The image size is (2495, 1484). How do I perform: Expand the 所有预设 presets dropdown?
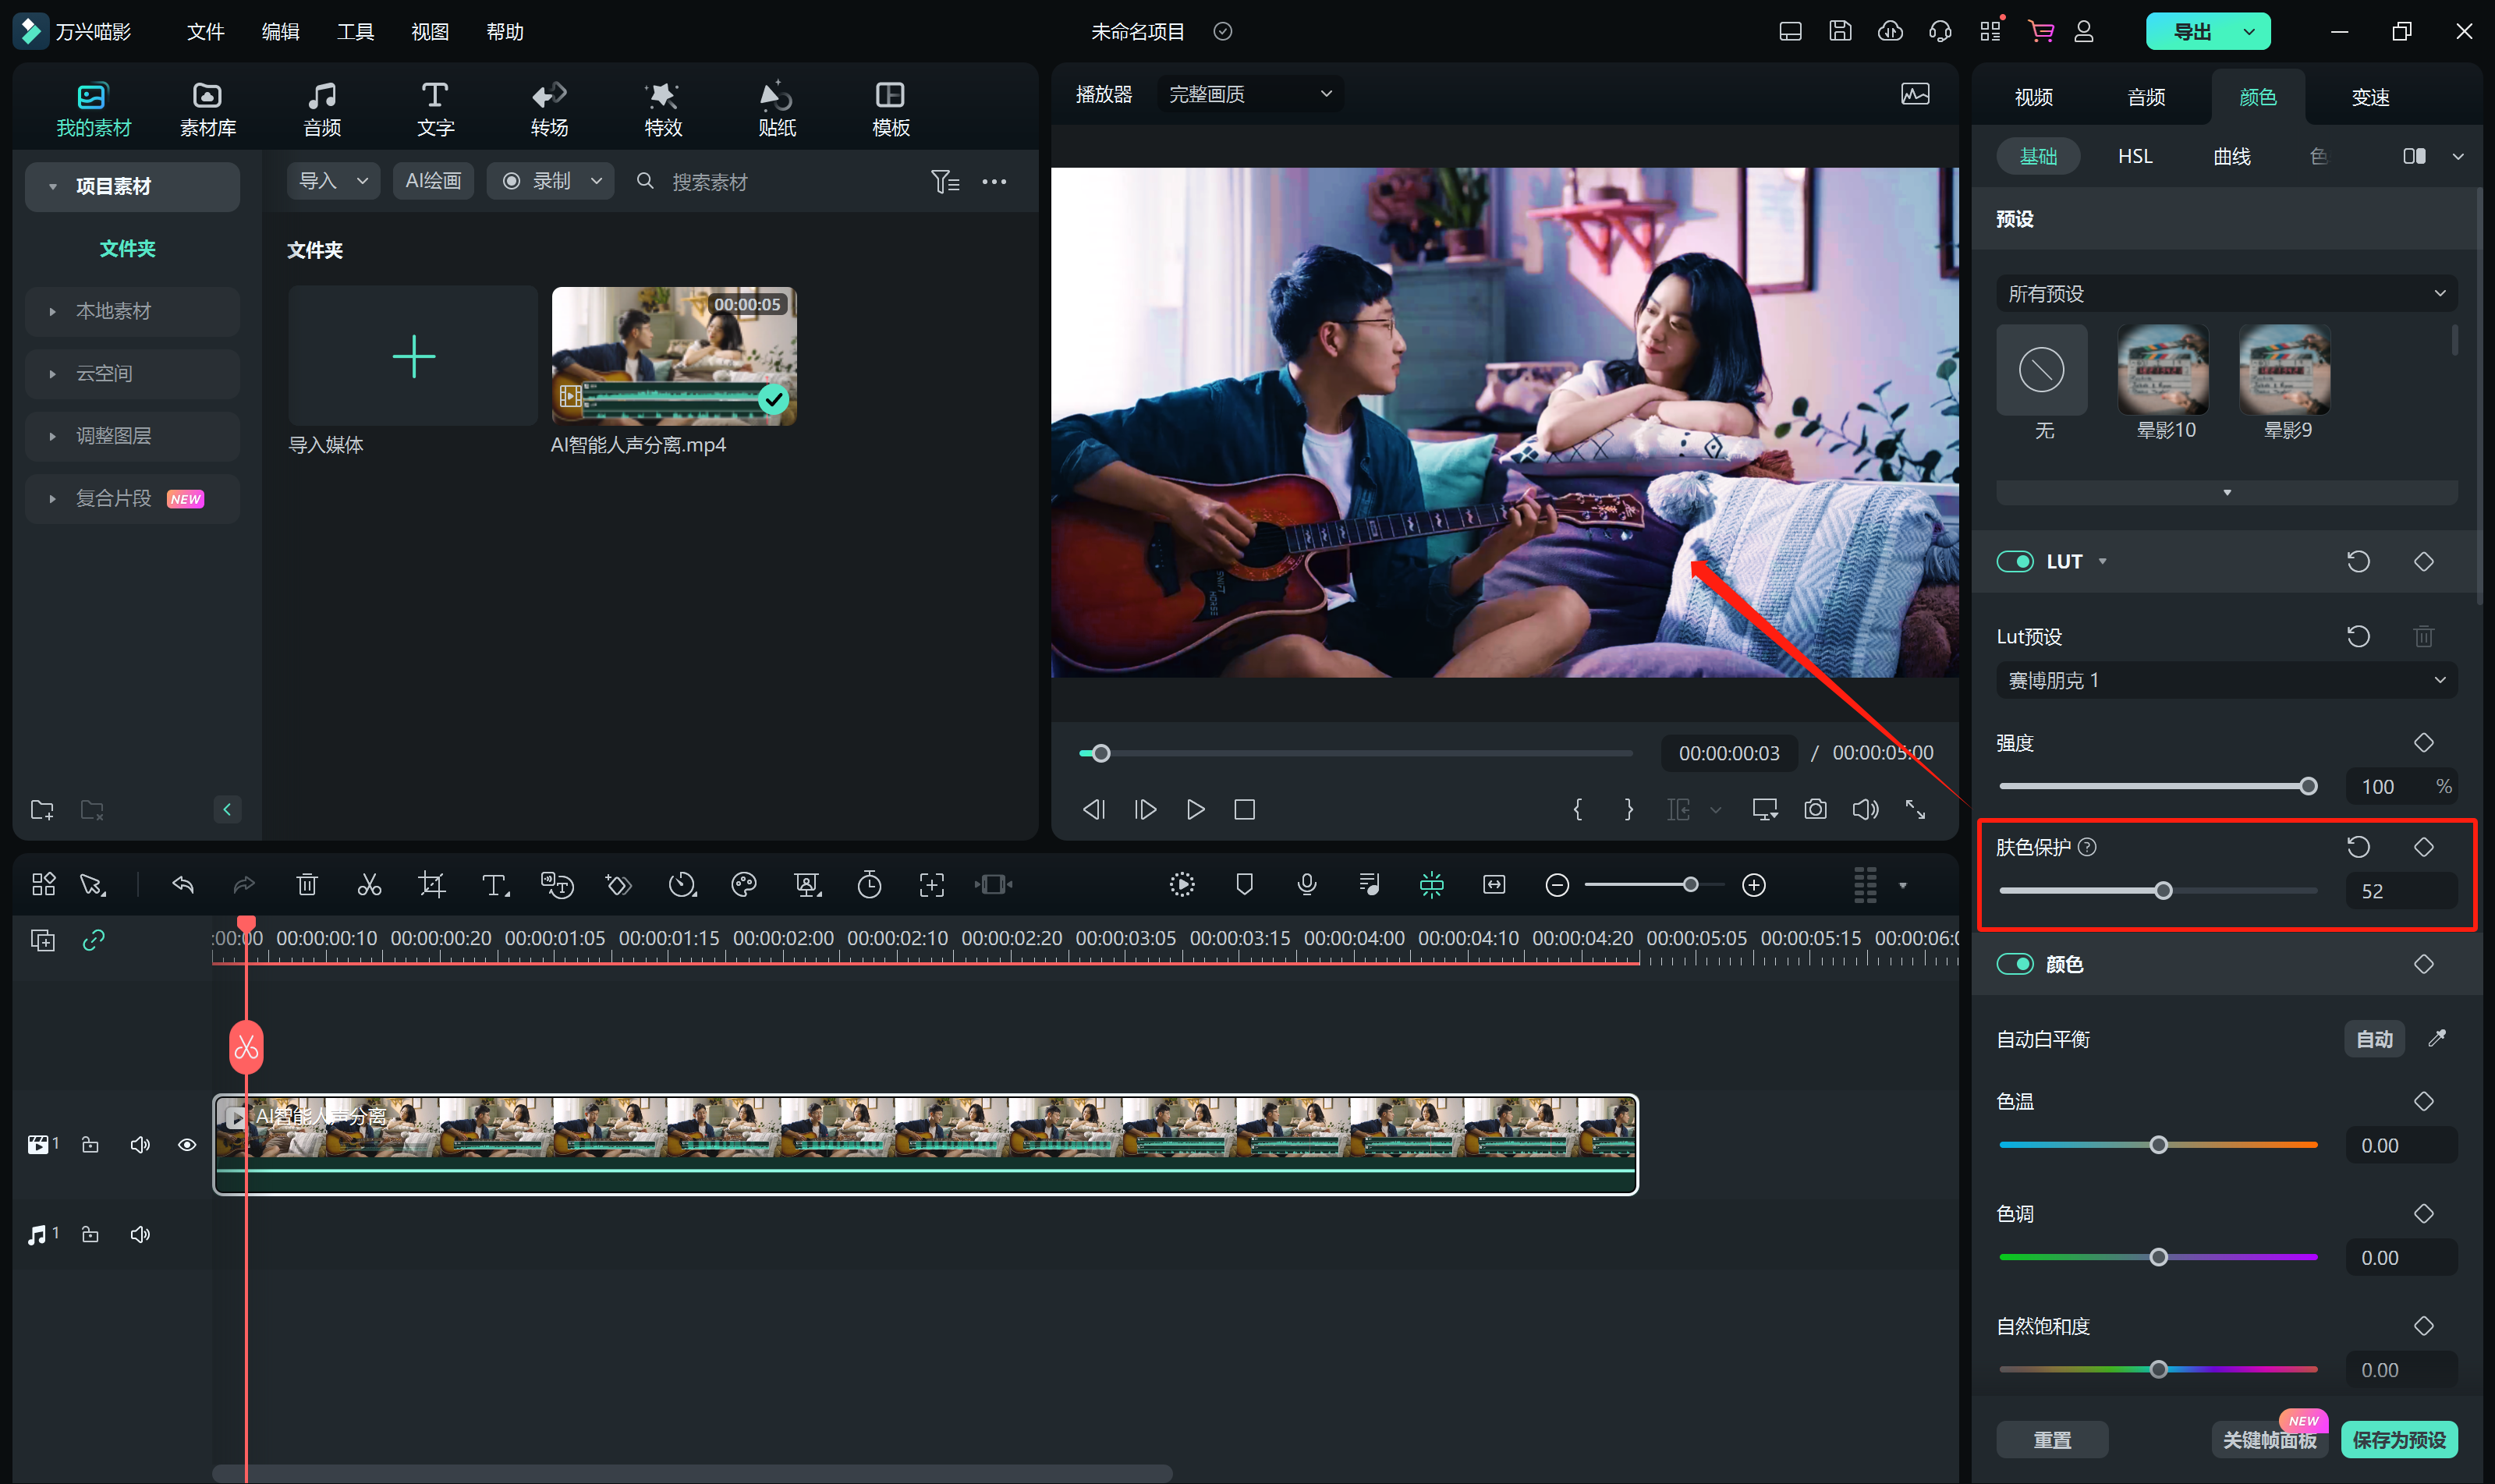pos(2226,293)
